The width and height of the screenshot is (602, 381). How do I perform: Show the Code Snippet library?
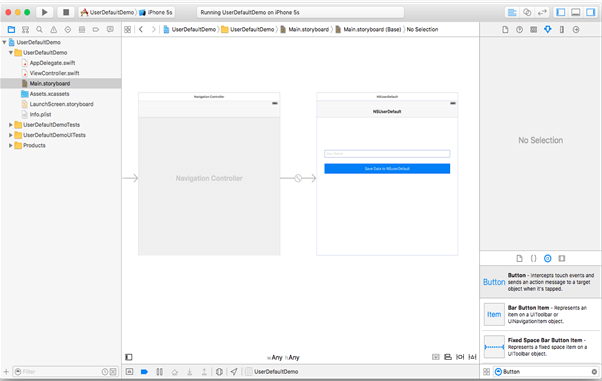(x=534, y=258)
